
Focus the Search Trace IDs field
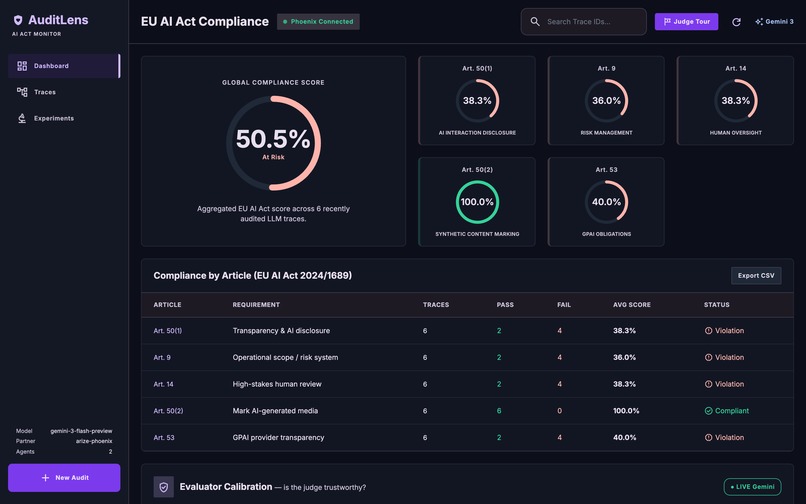[x=583, y=22]
